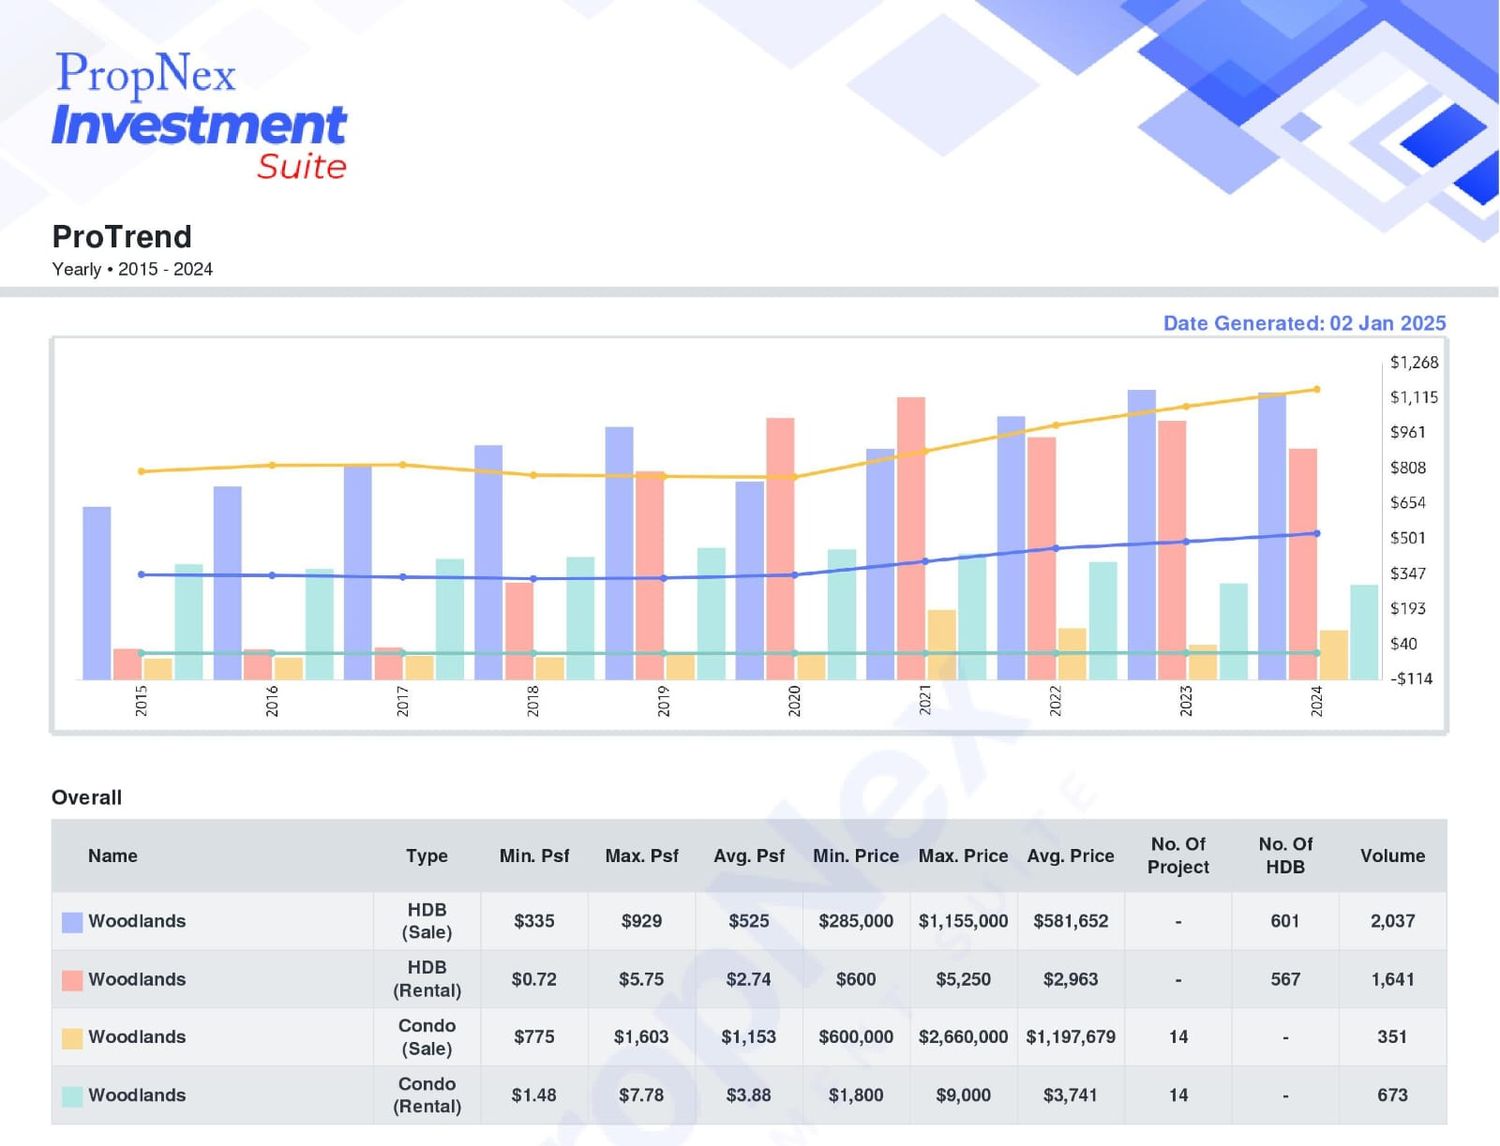Click the 2019 year axis label
Viewport: 1500px width, 1146px height.
coord(664,701)
